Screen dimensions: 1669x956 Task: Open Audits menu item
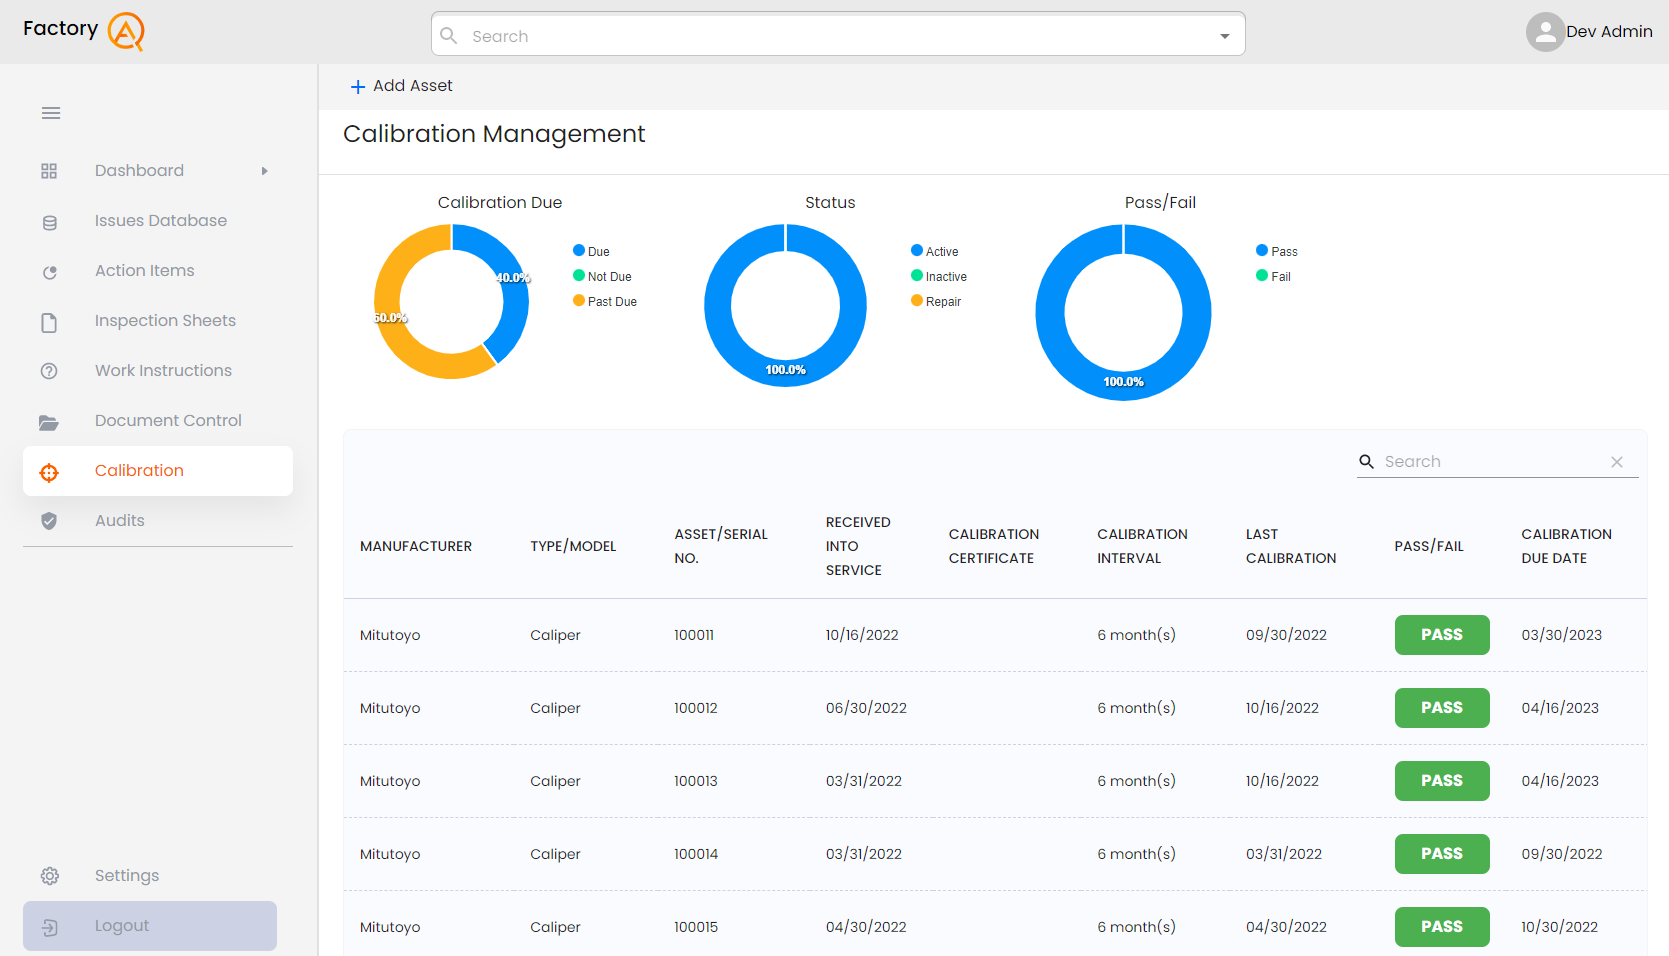[x=158, y=521]
